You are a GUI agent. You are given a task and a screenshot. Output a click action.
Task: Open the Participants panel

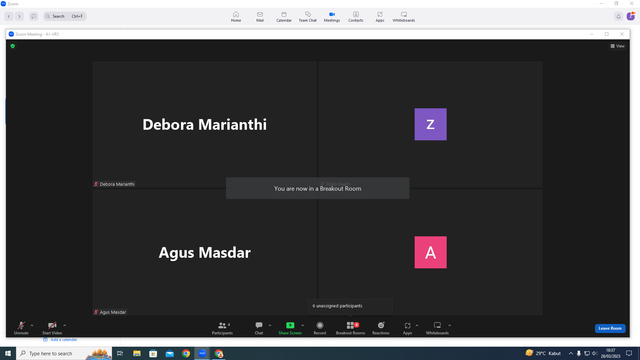pos(222,328)
